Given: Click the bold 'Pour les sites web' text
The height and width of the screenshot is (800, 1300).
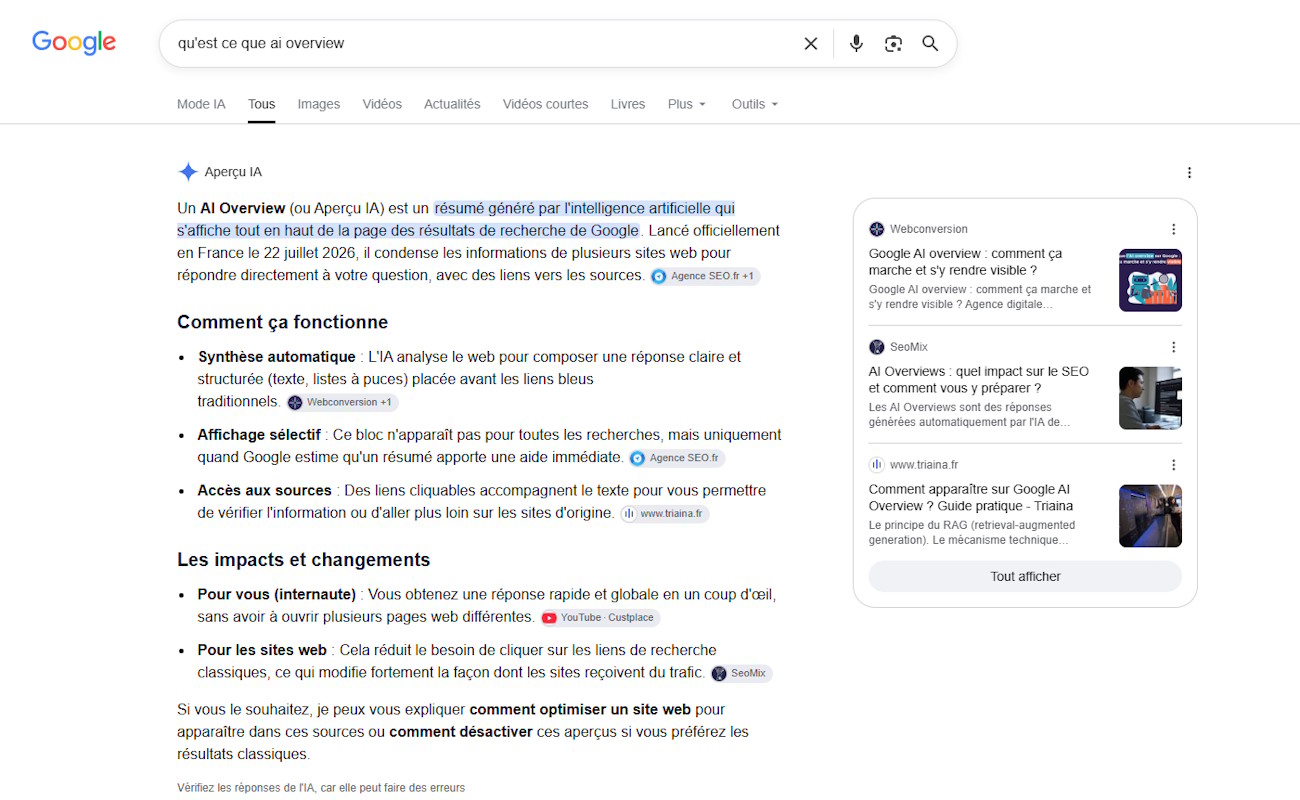Looking at the screenshot, I should tap(262, 650).
